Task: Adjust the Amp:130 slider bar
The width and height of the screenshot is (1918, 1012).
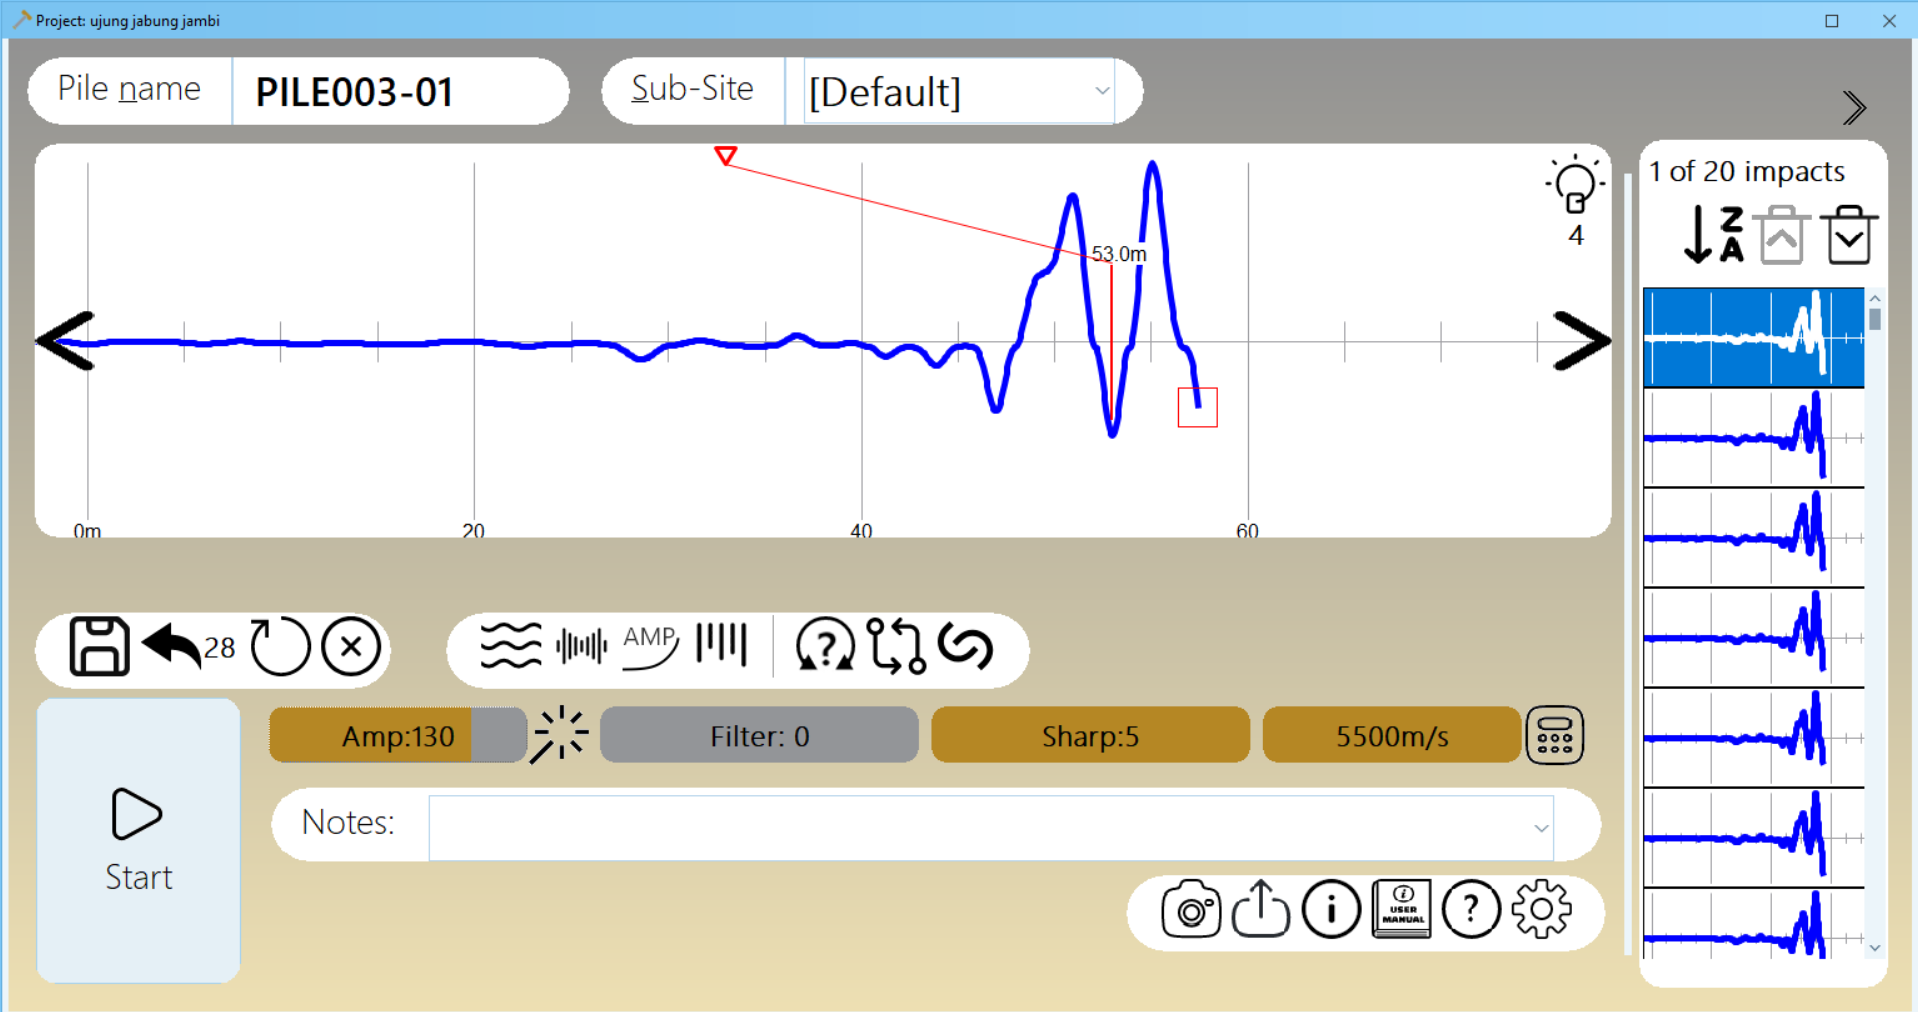Action: pos(398,736)
